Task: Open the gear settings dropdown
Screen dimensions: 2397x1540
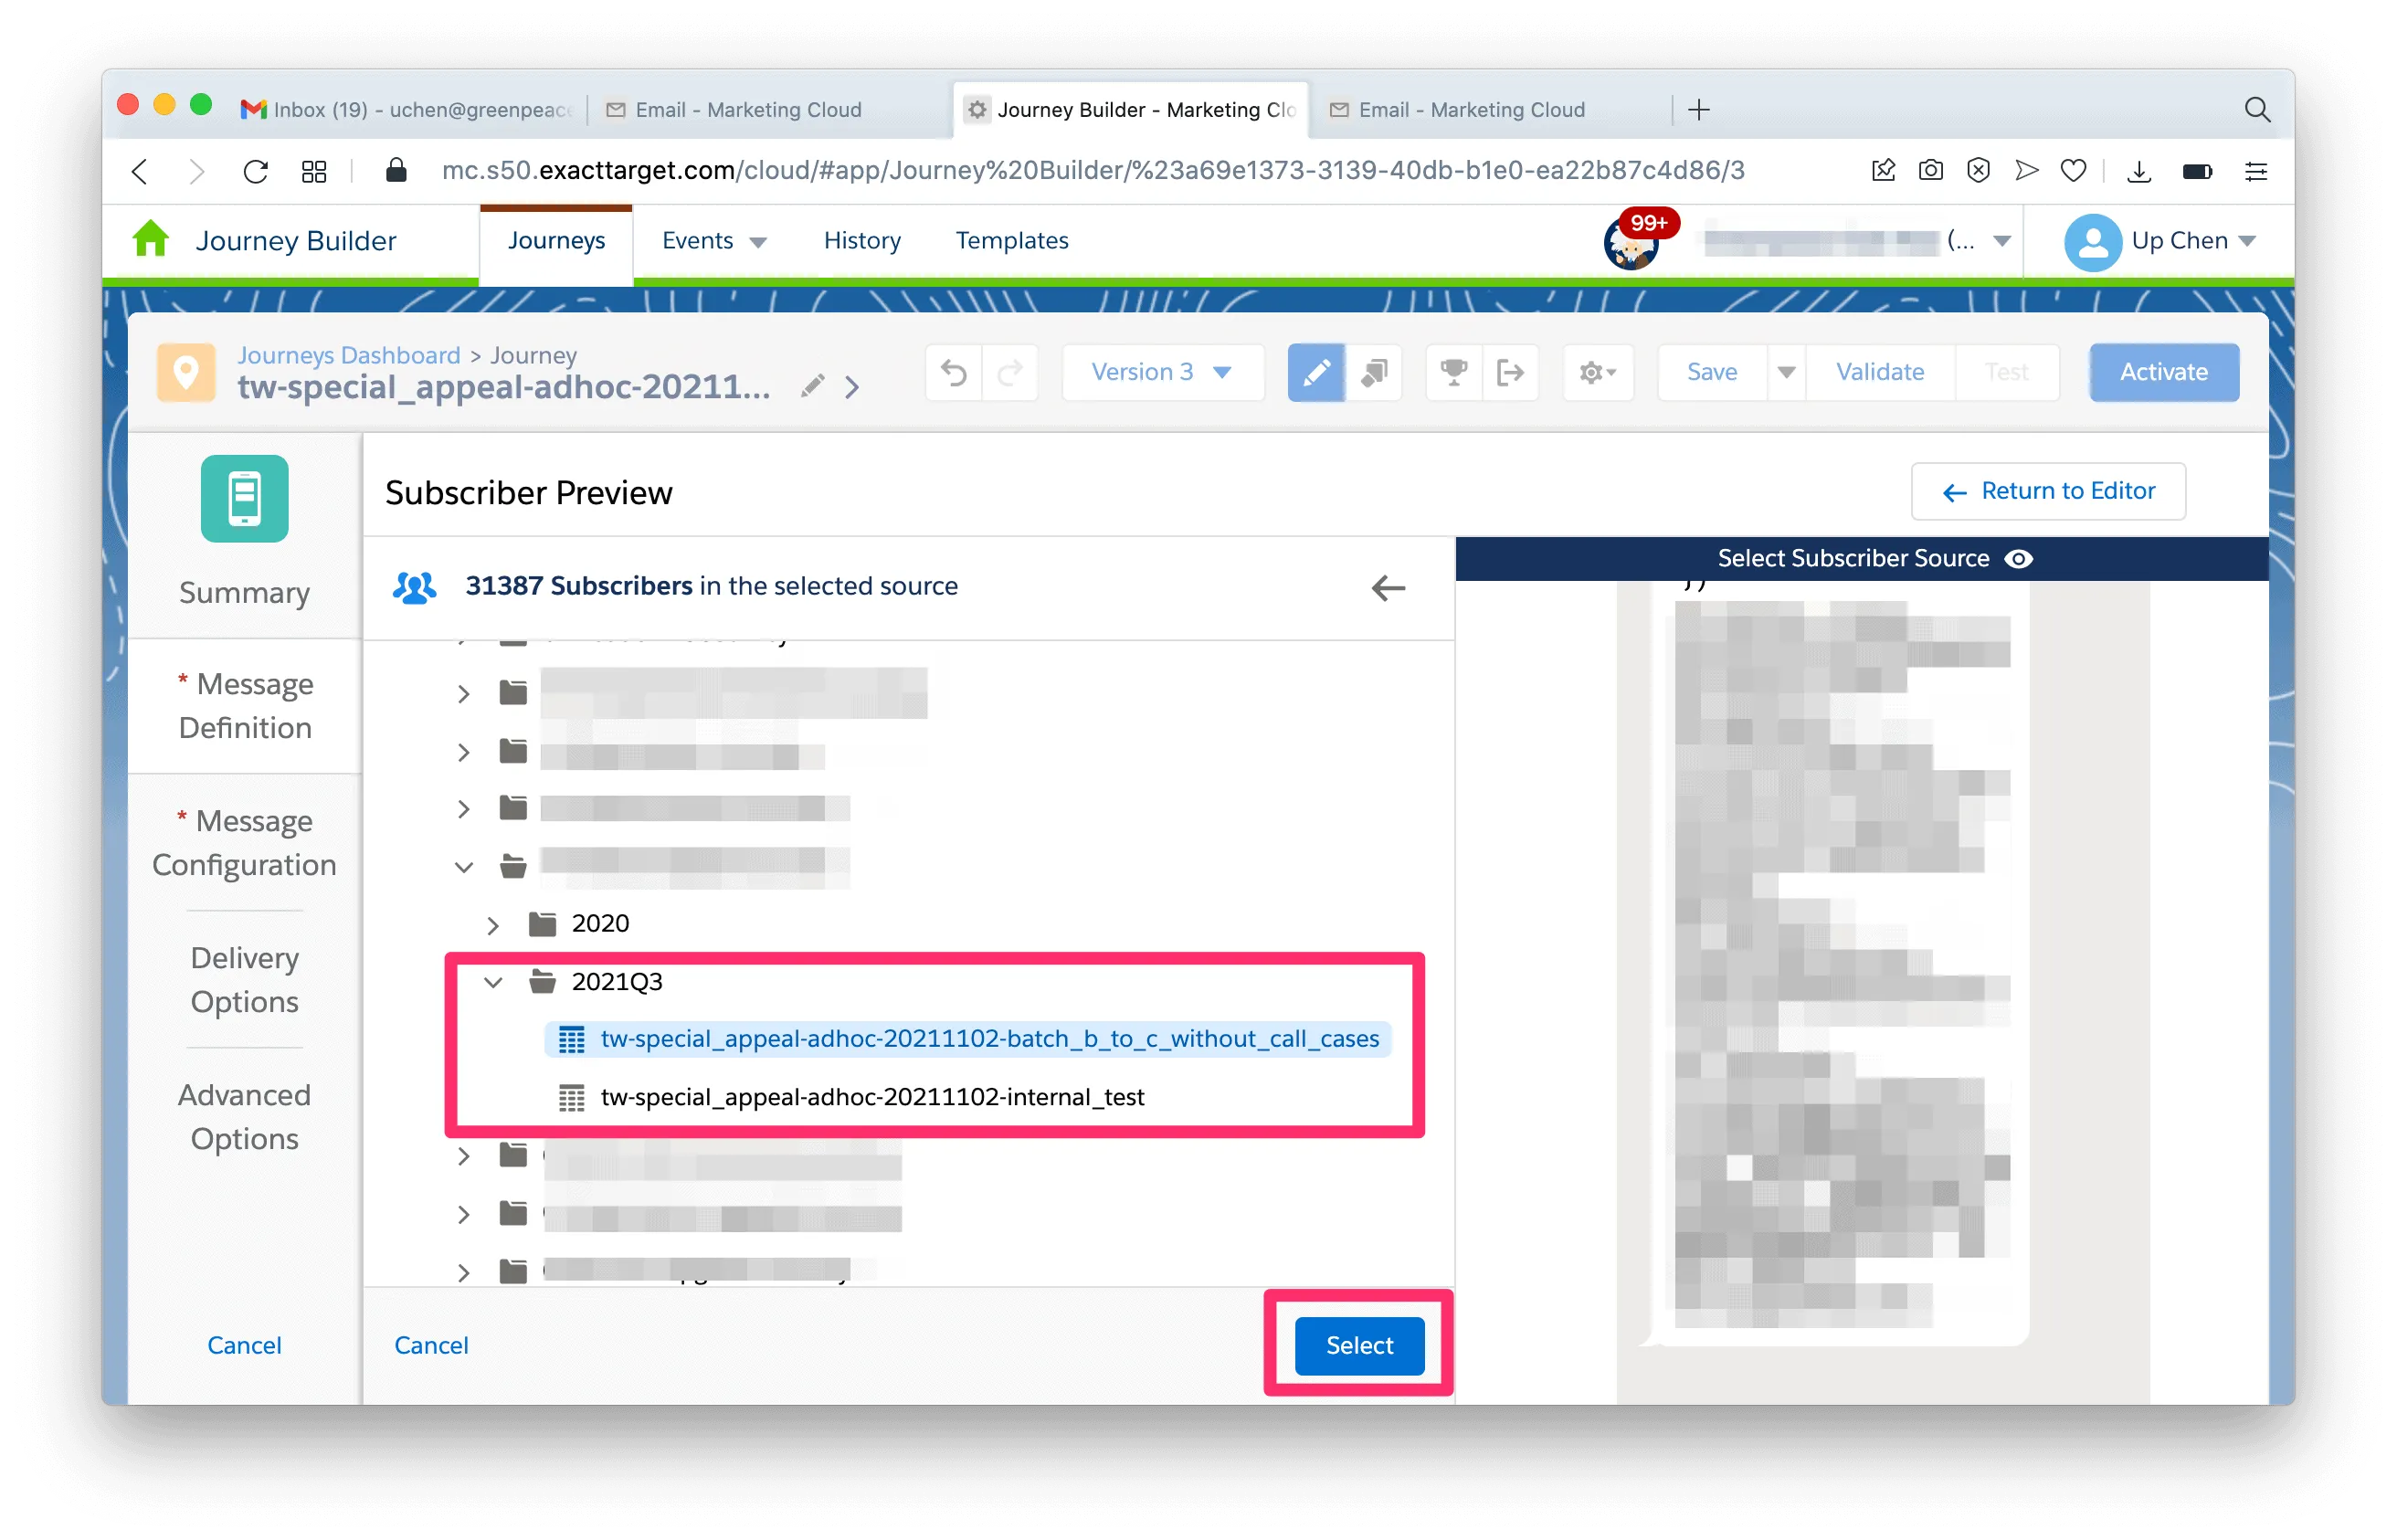Action: click(x=1597, y=372)
